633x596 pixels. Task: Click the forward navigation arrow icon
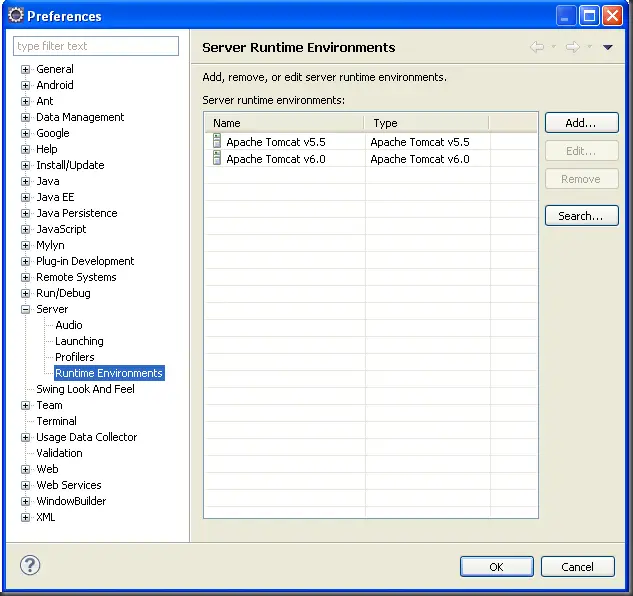point(573,47)
